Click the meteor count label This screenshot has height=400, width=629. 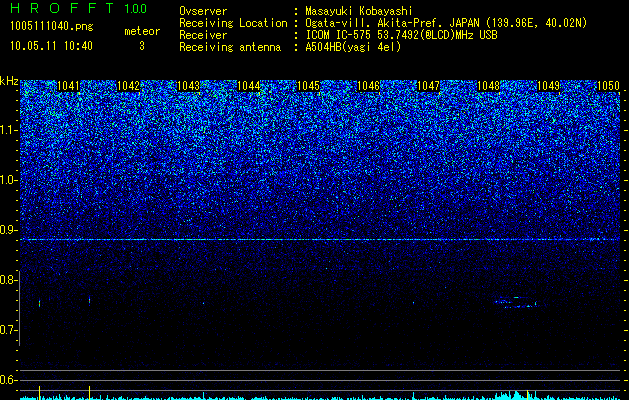click(142, 31)
